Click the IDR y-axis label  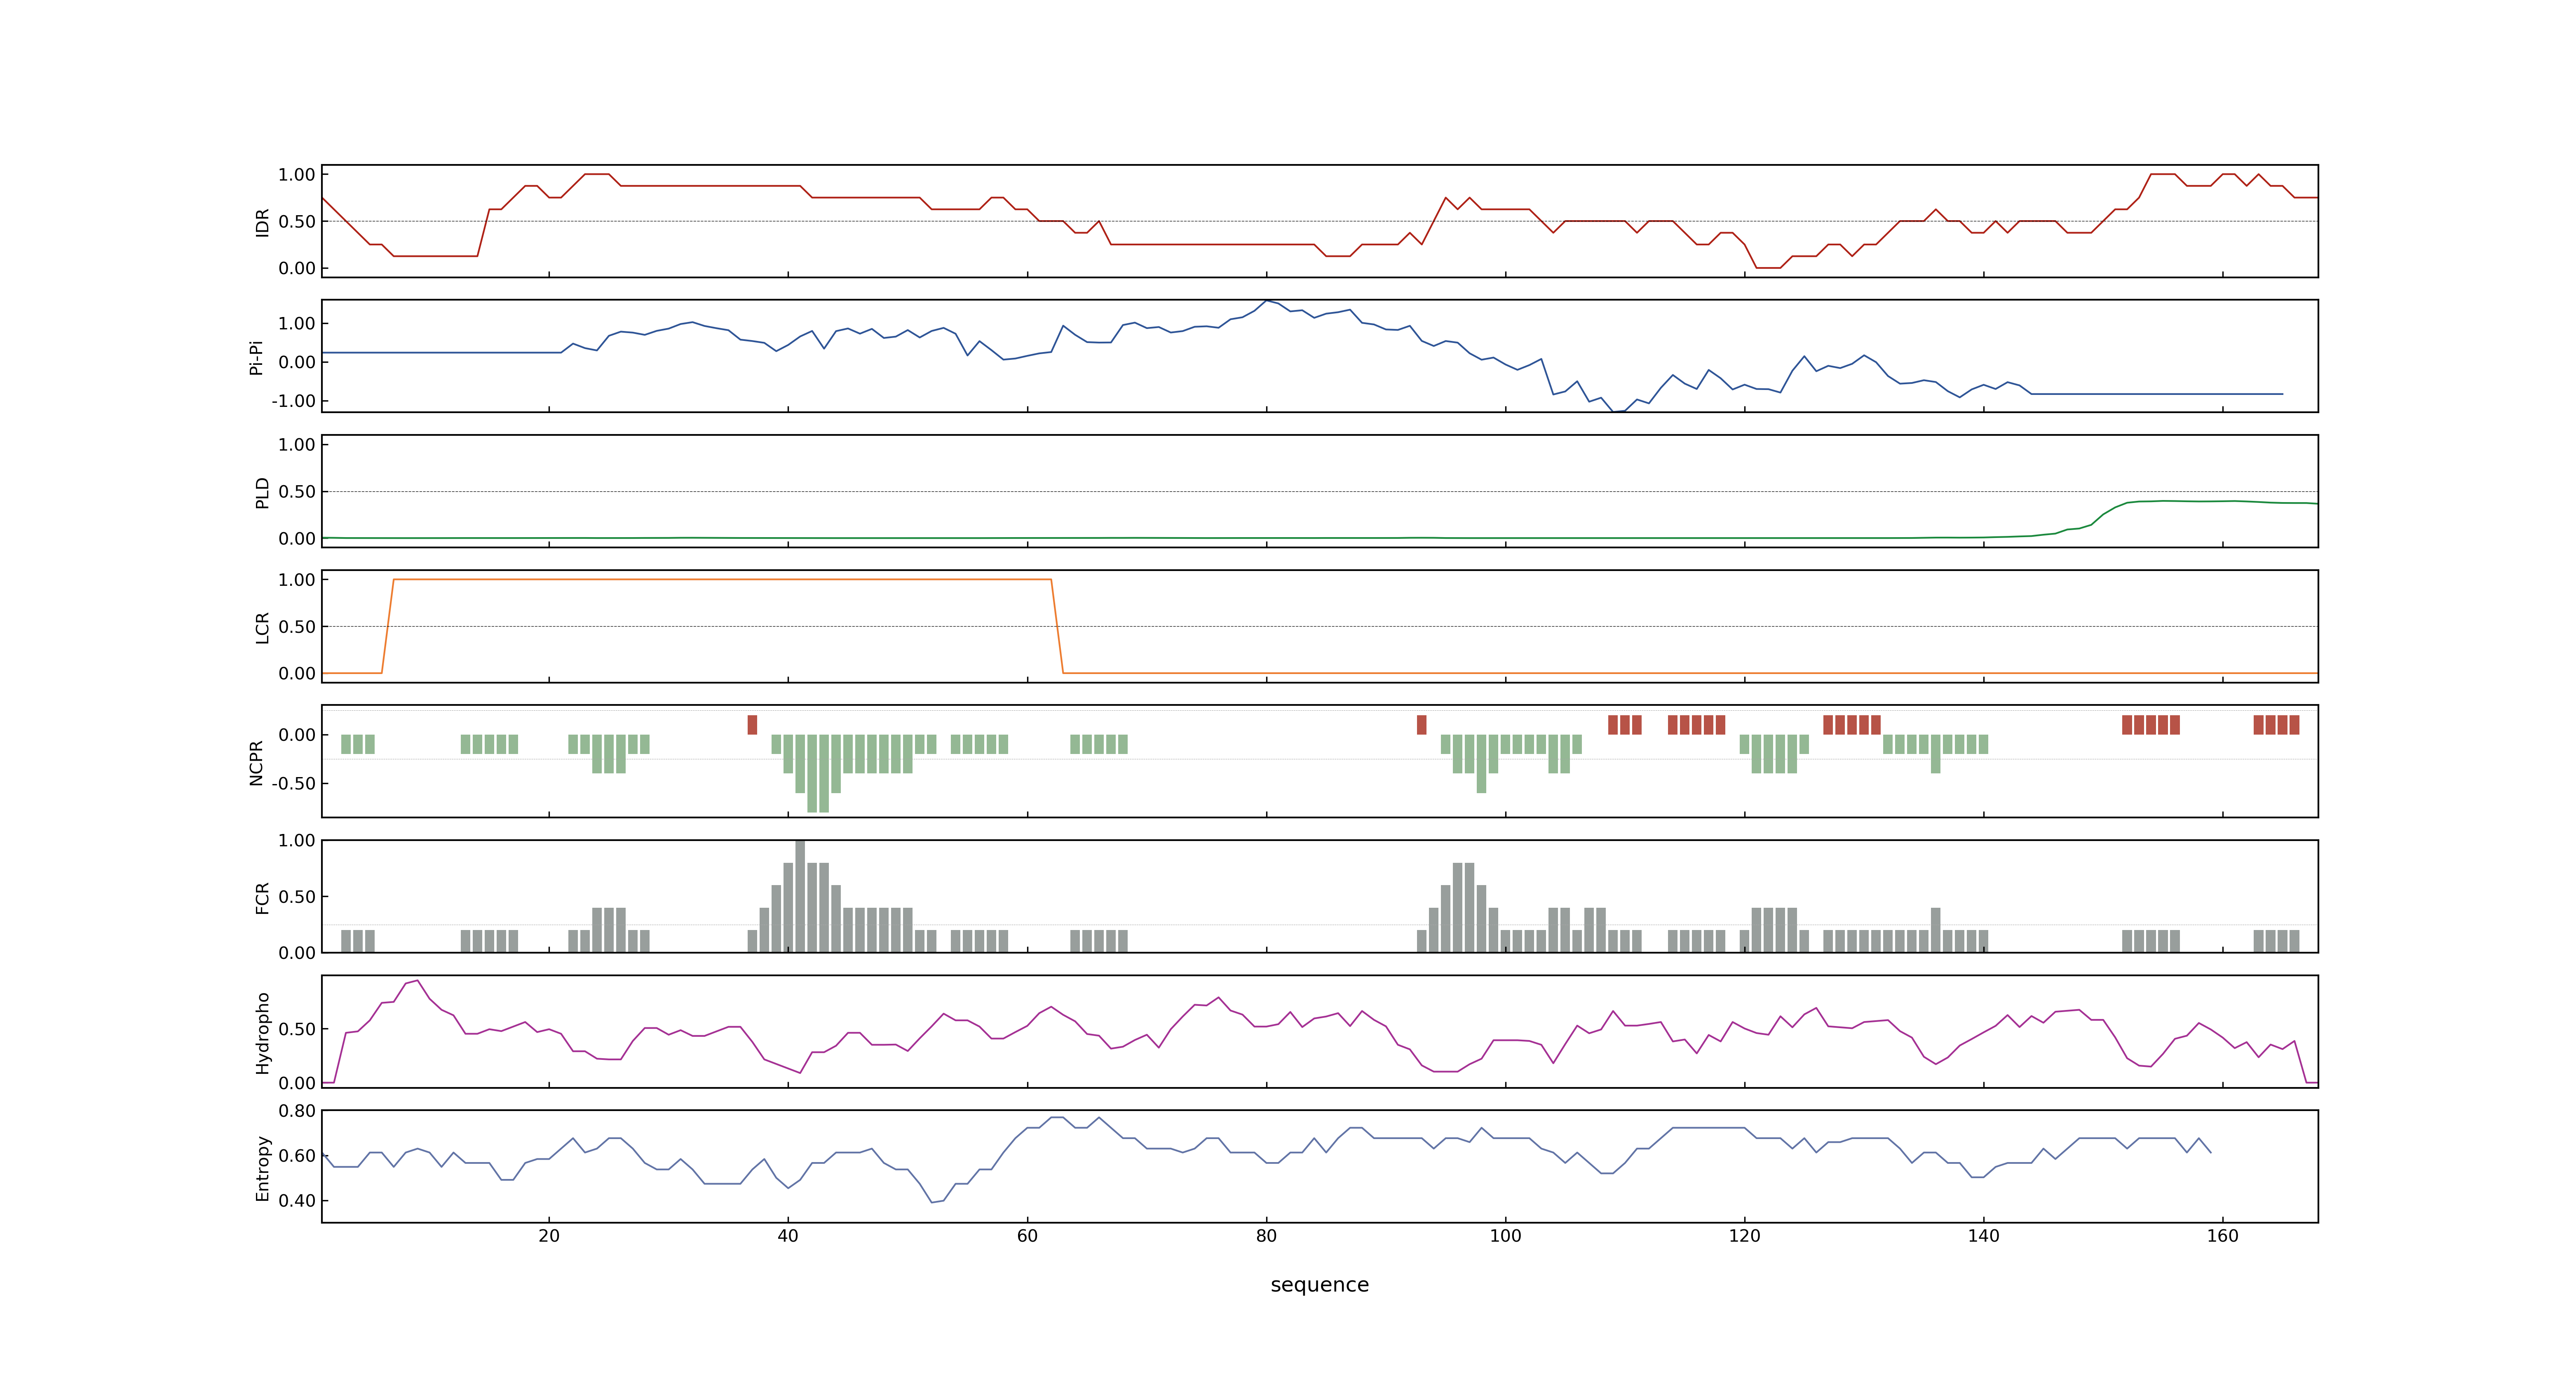click(262, 222)
